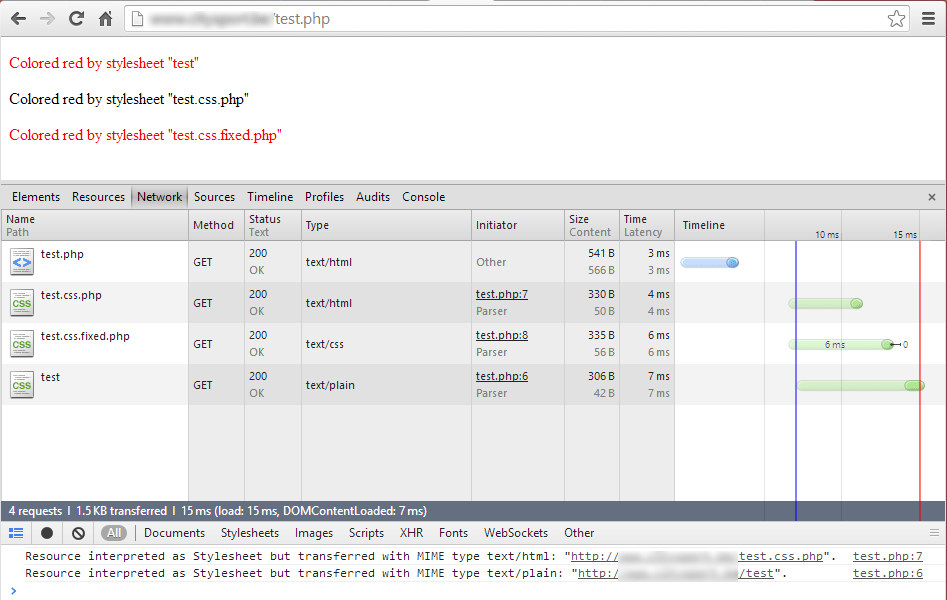This screenshot has height=600, width=947.
Task: Filter requests by Scripts
Action: [x=366, y=533]
